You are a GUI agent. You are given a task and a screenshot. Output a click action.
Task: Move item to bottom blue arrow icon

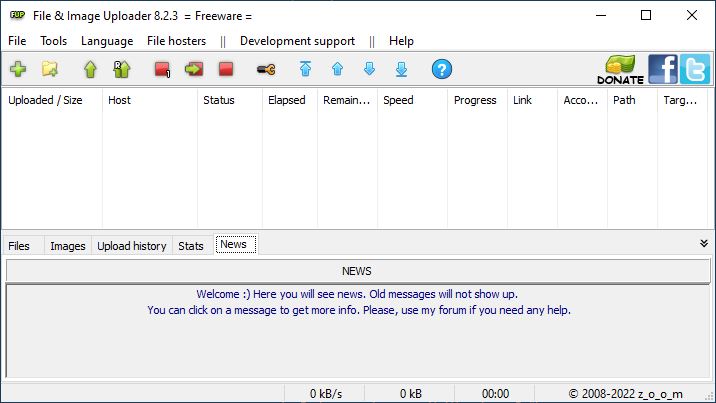point(401,69)
